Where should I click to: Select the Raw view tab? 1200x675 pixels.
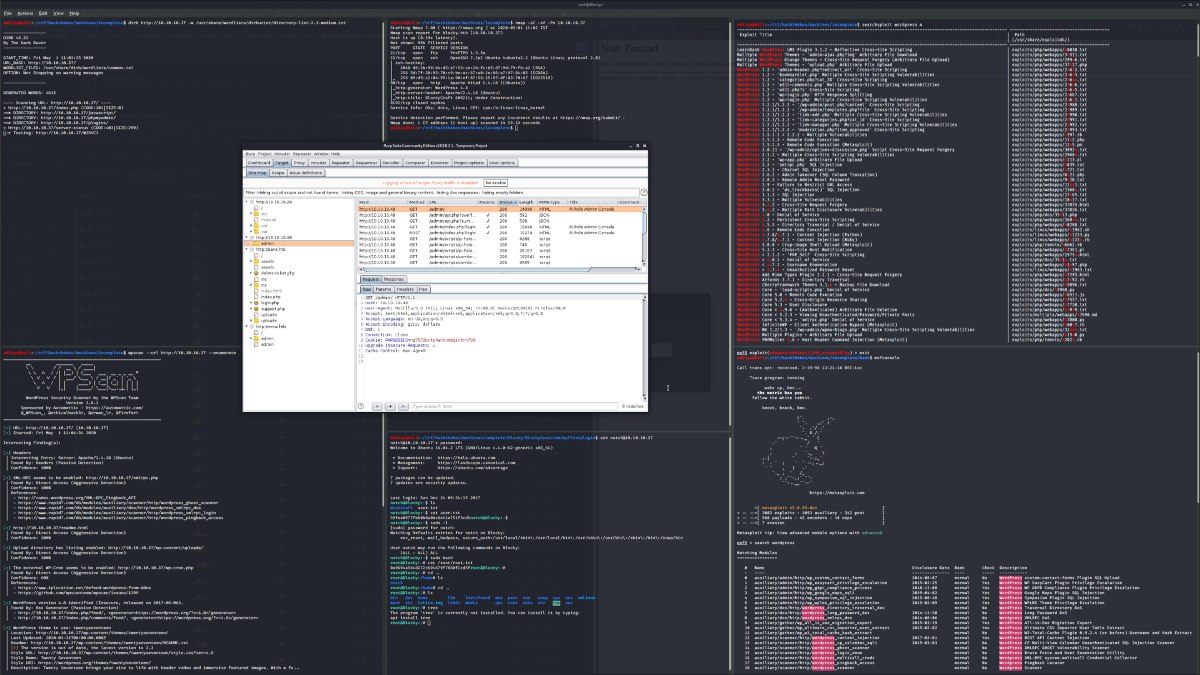pyautogui.click(x=367, y=289)
